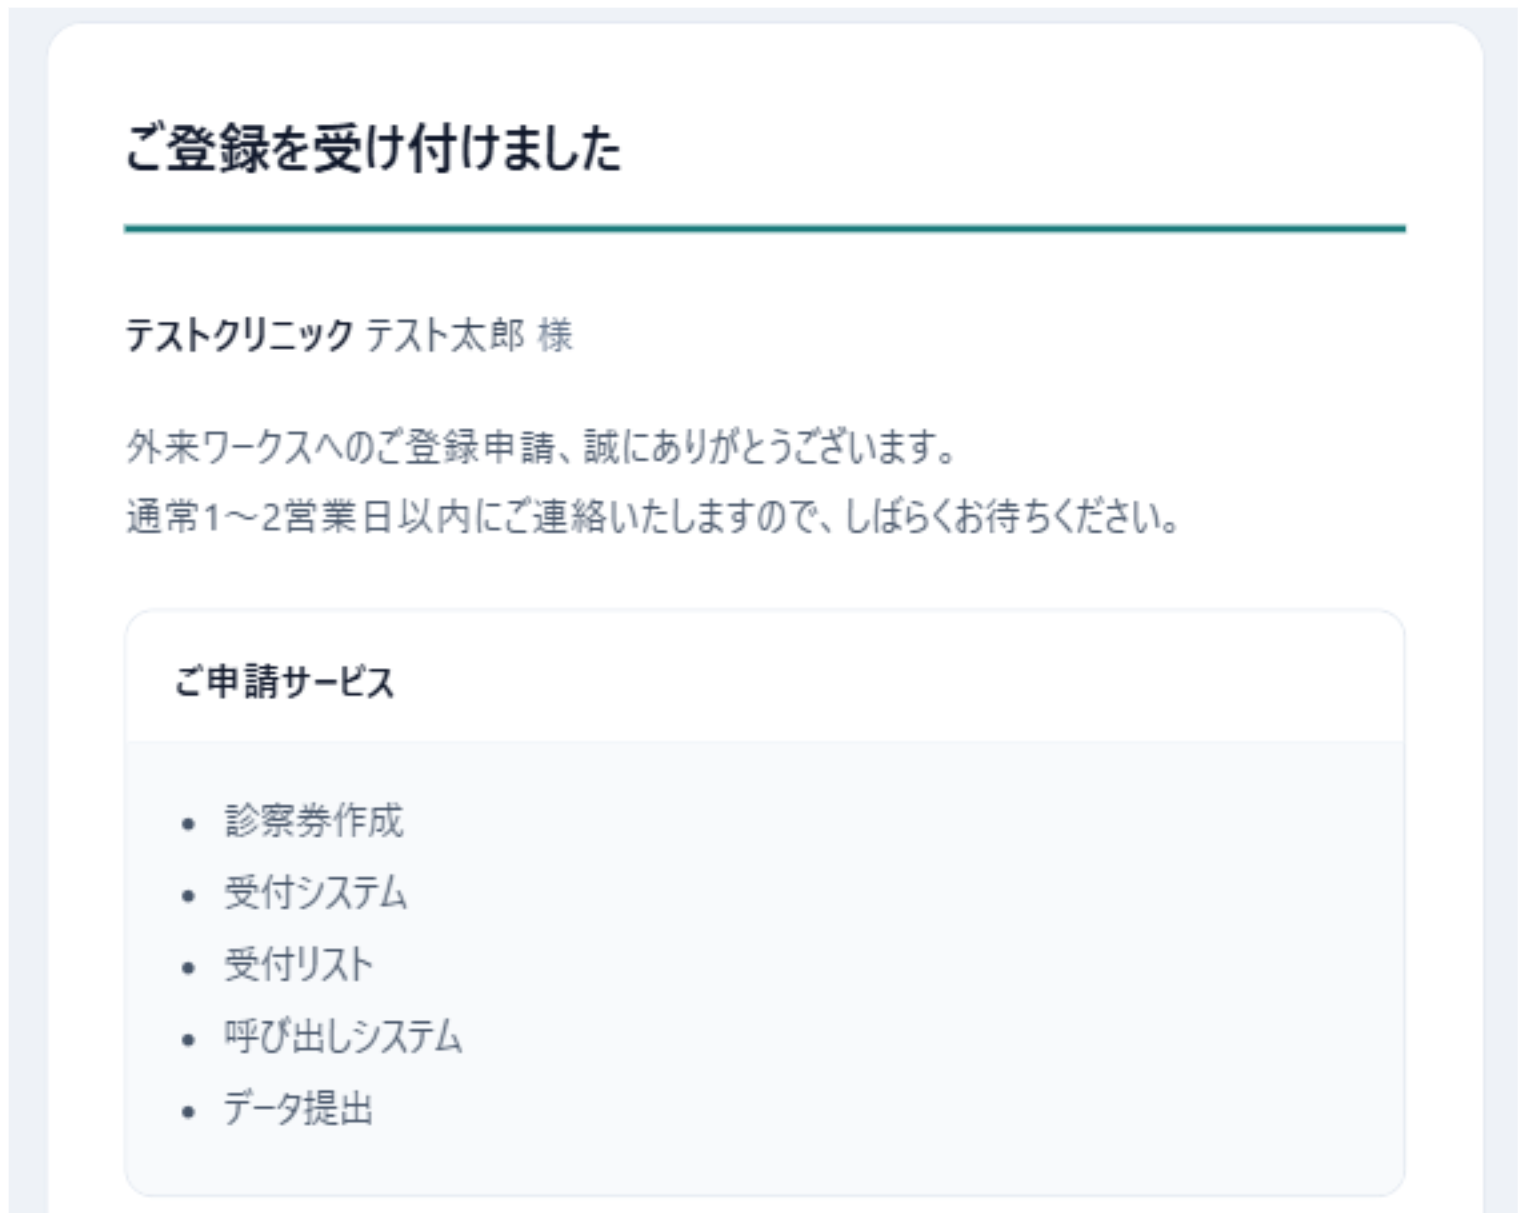Click the name テスト太郎 様

[469, 335]
